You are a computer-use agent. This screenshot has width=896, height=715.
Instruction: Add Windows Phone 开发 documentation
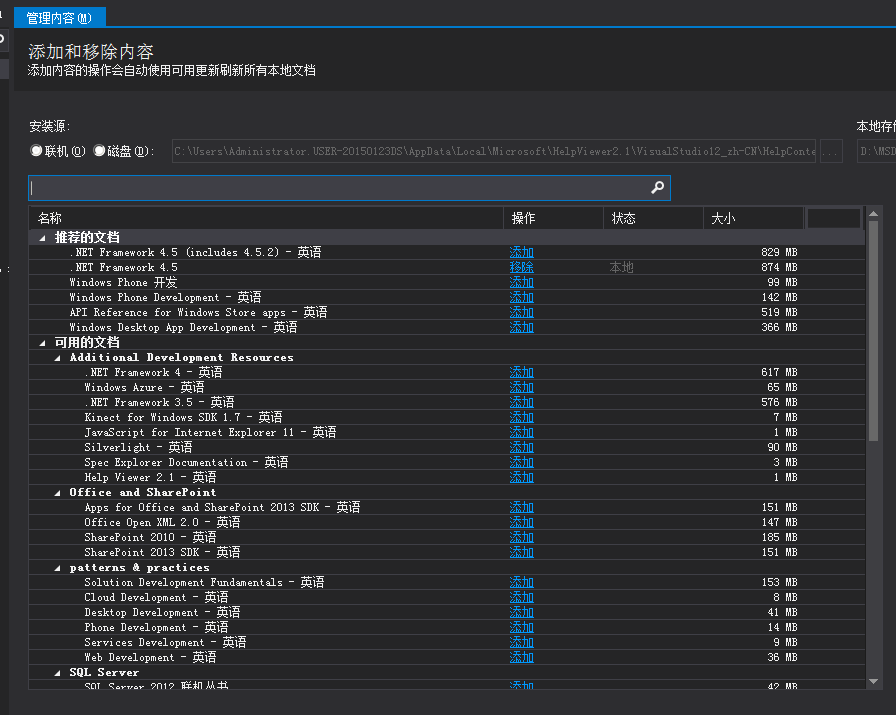[521, 282]
